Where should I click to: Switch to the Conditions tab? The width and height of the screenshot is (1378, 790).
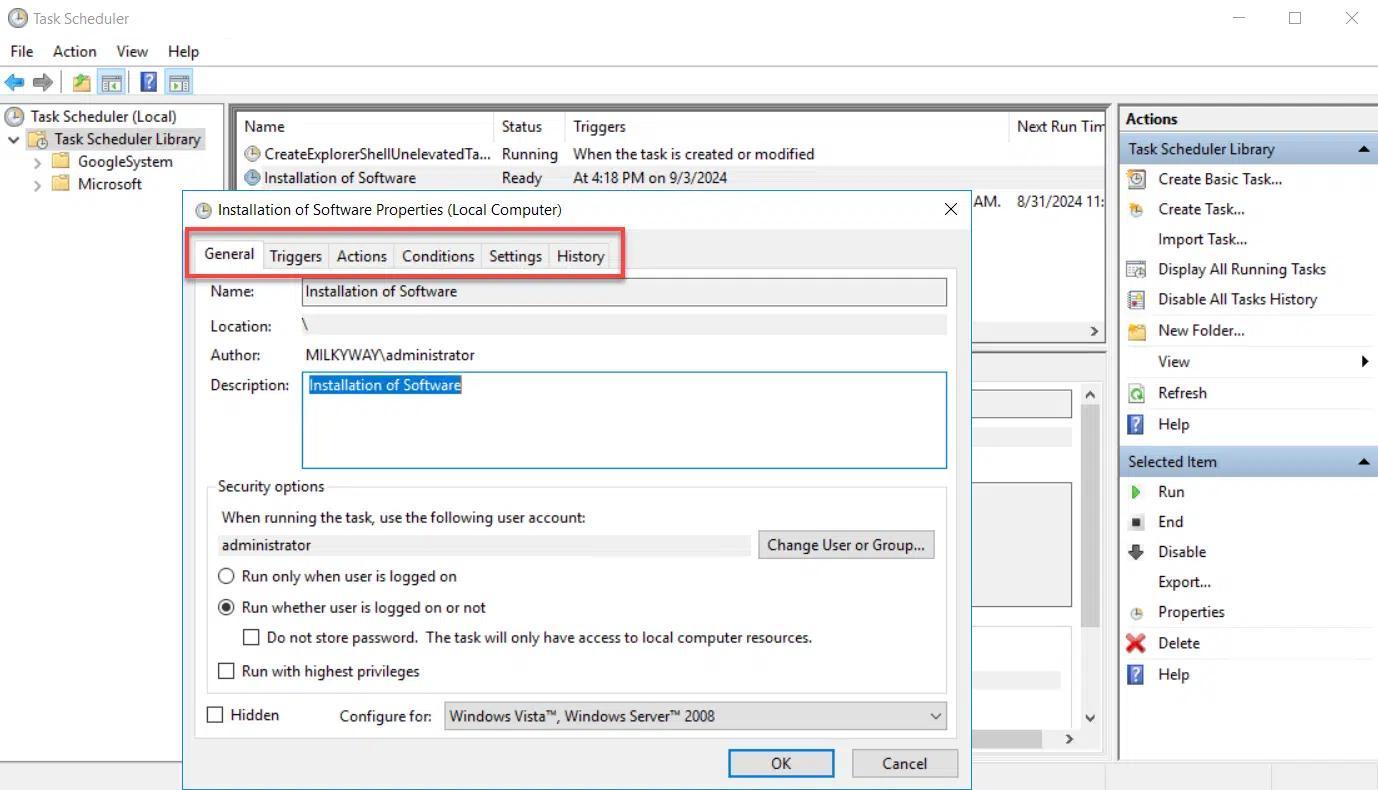tap(437, 256)
